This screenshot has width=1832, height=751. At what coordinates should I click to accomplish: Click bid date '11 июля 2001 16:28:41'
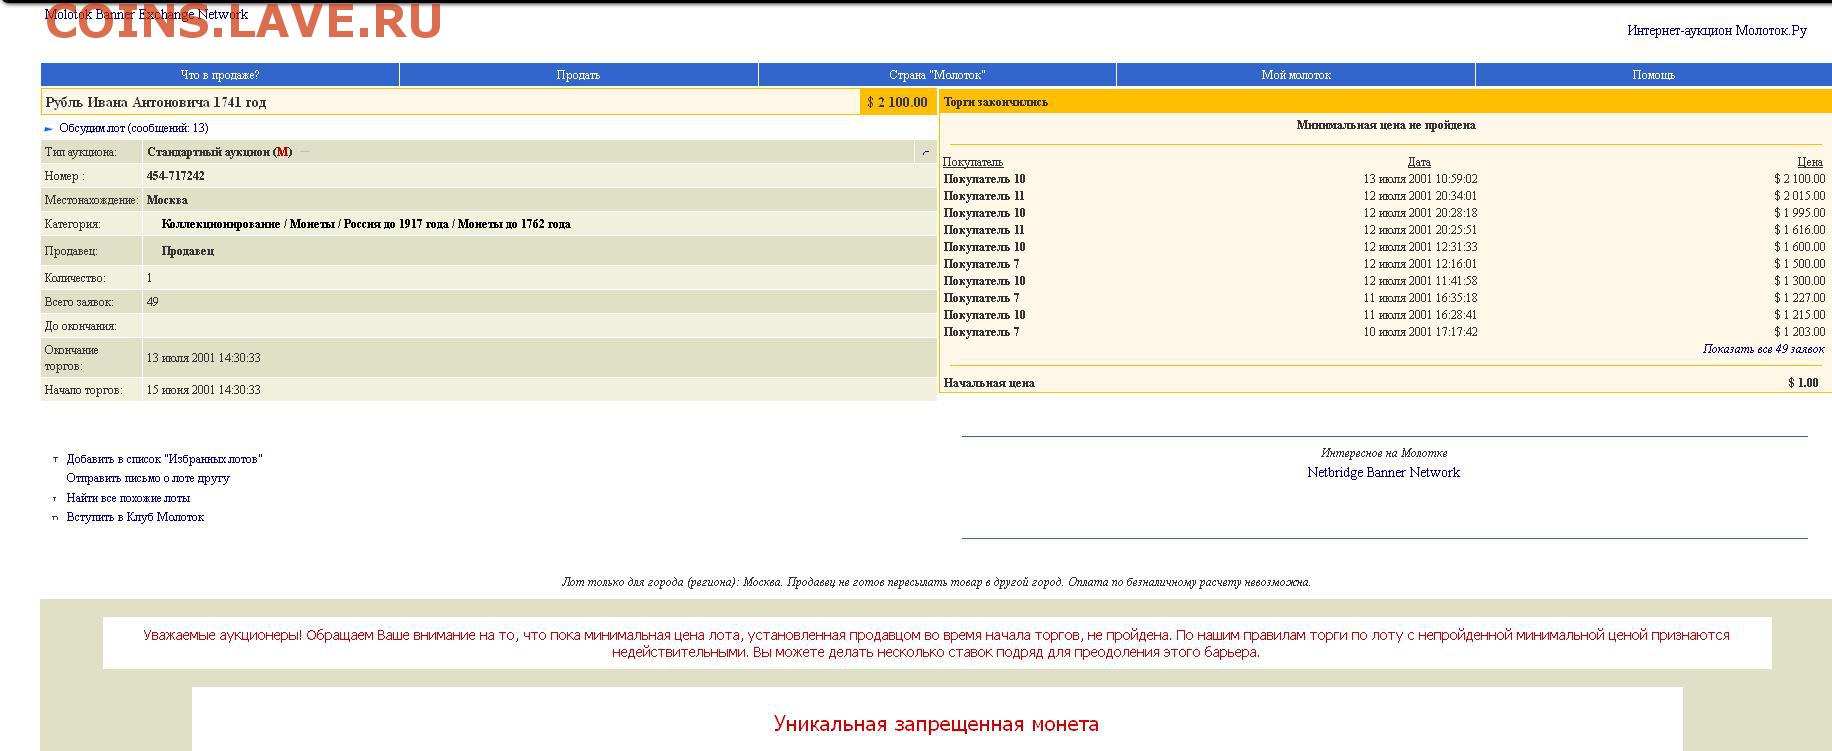pyautogui.click(x=1420, y=315)
